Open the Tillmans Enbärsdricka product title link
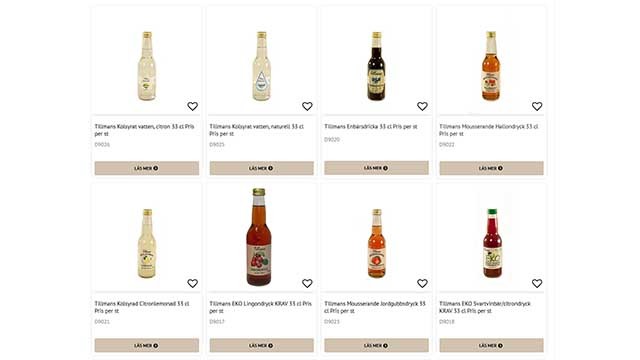The width and height of the screenshot is (640, 360). [371, 127]
